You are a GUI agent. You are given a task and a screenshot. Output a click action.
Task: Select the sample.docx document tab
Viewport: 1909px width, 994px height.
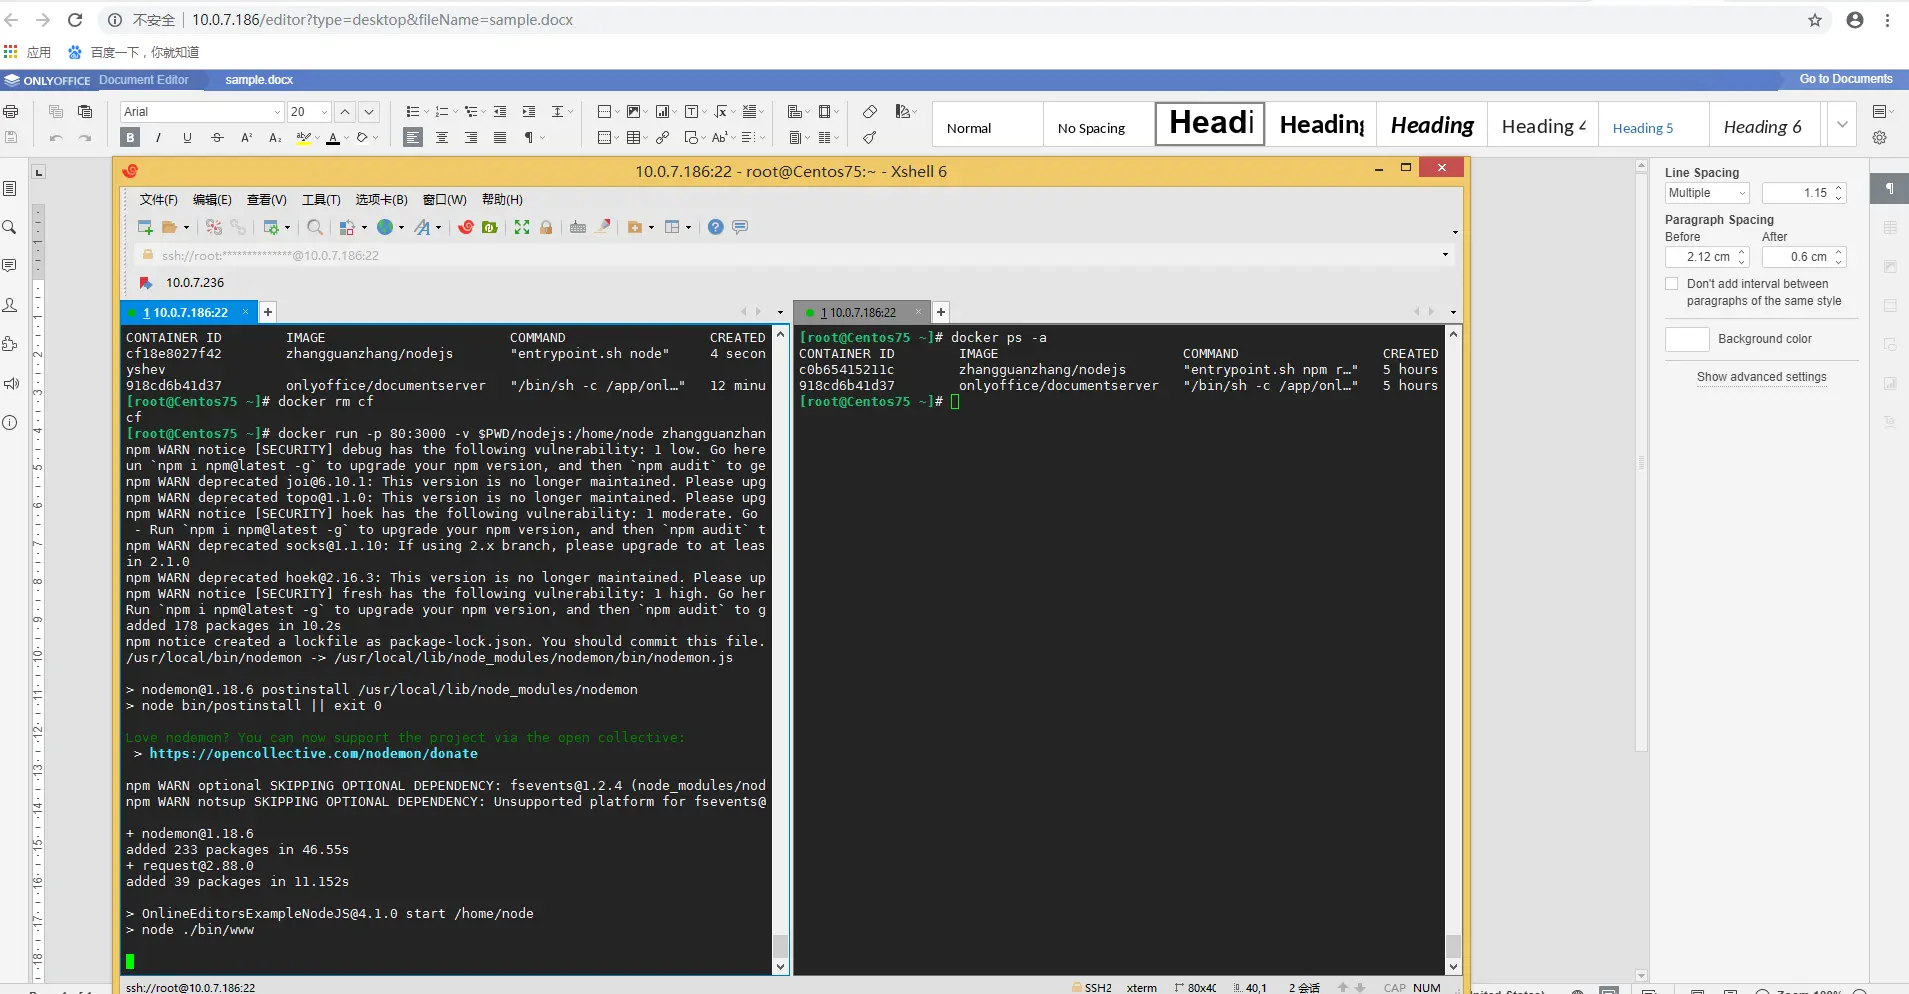[x=259, y=80]
